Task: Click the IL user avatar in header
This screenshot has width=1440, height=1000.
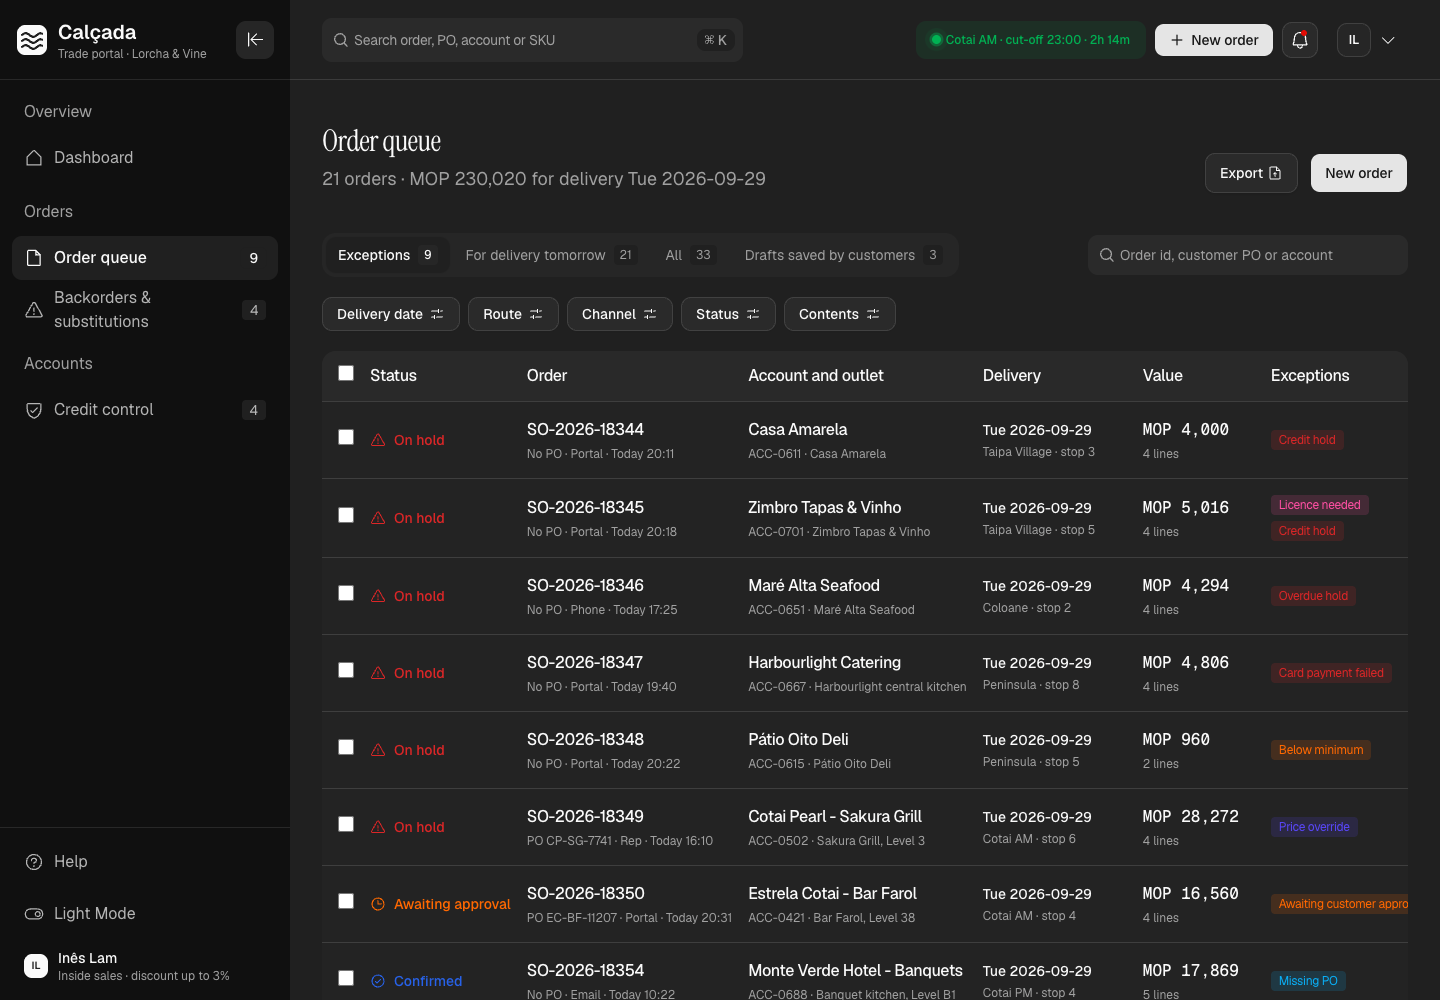Action: [1354, 40]
